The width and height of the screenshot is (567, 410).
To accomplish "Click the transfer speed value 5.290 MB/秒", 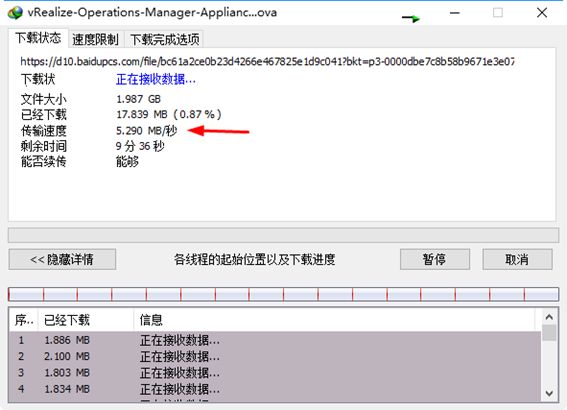I will point(146,131).
